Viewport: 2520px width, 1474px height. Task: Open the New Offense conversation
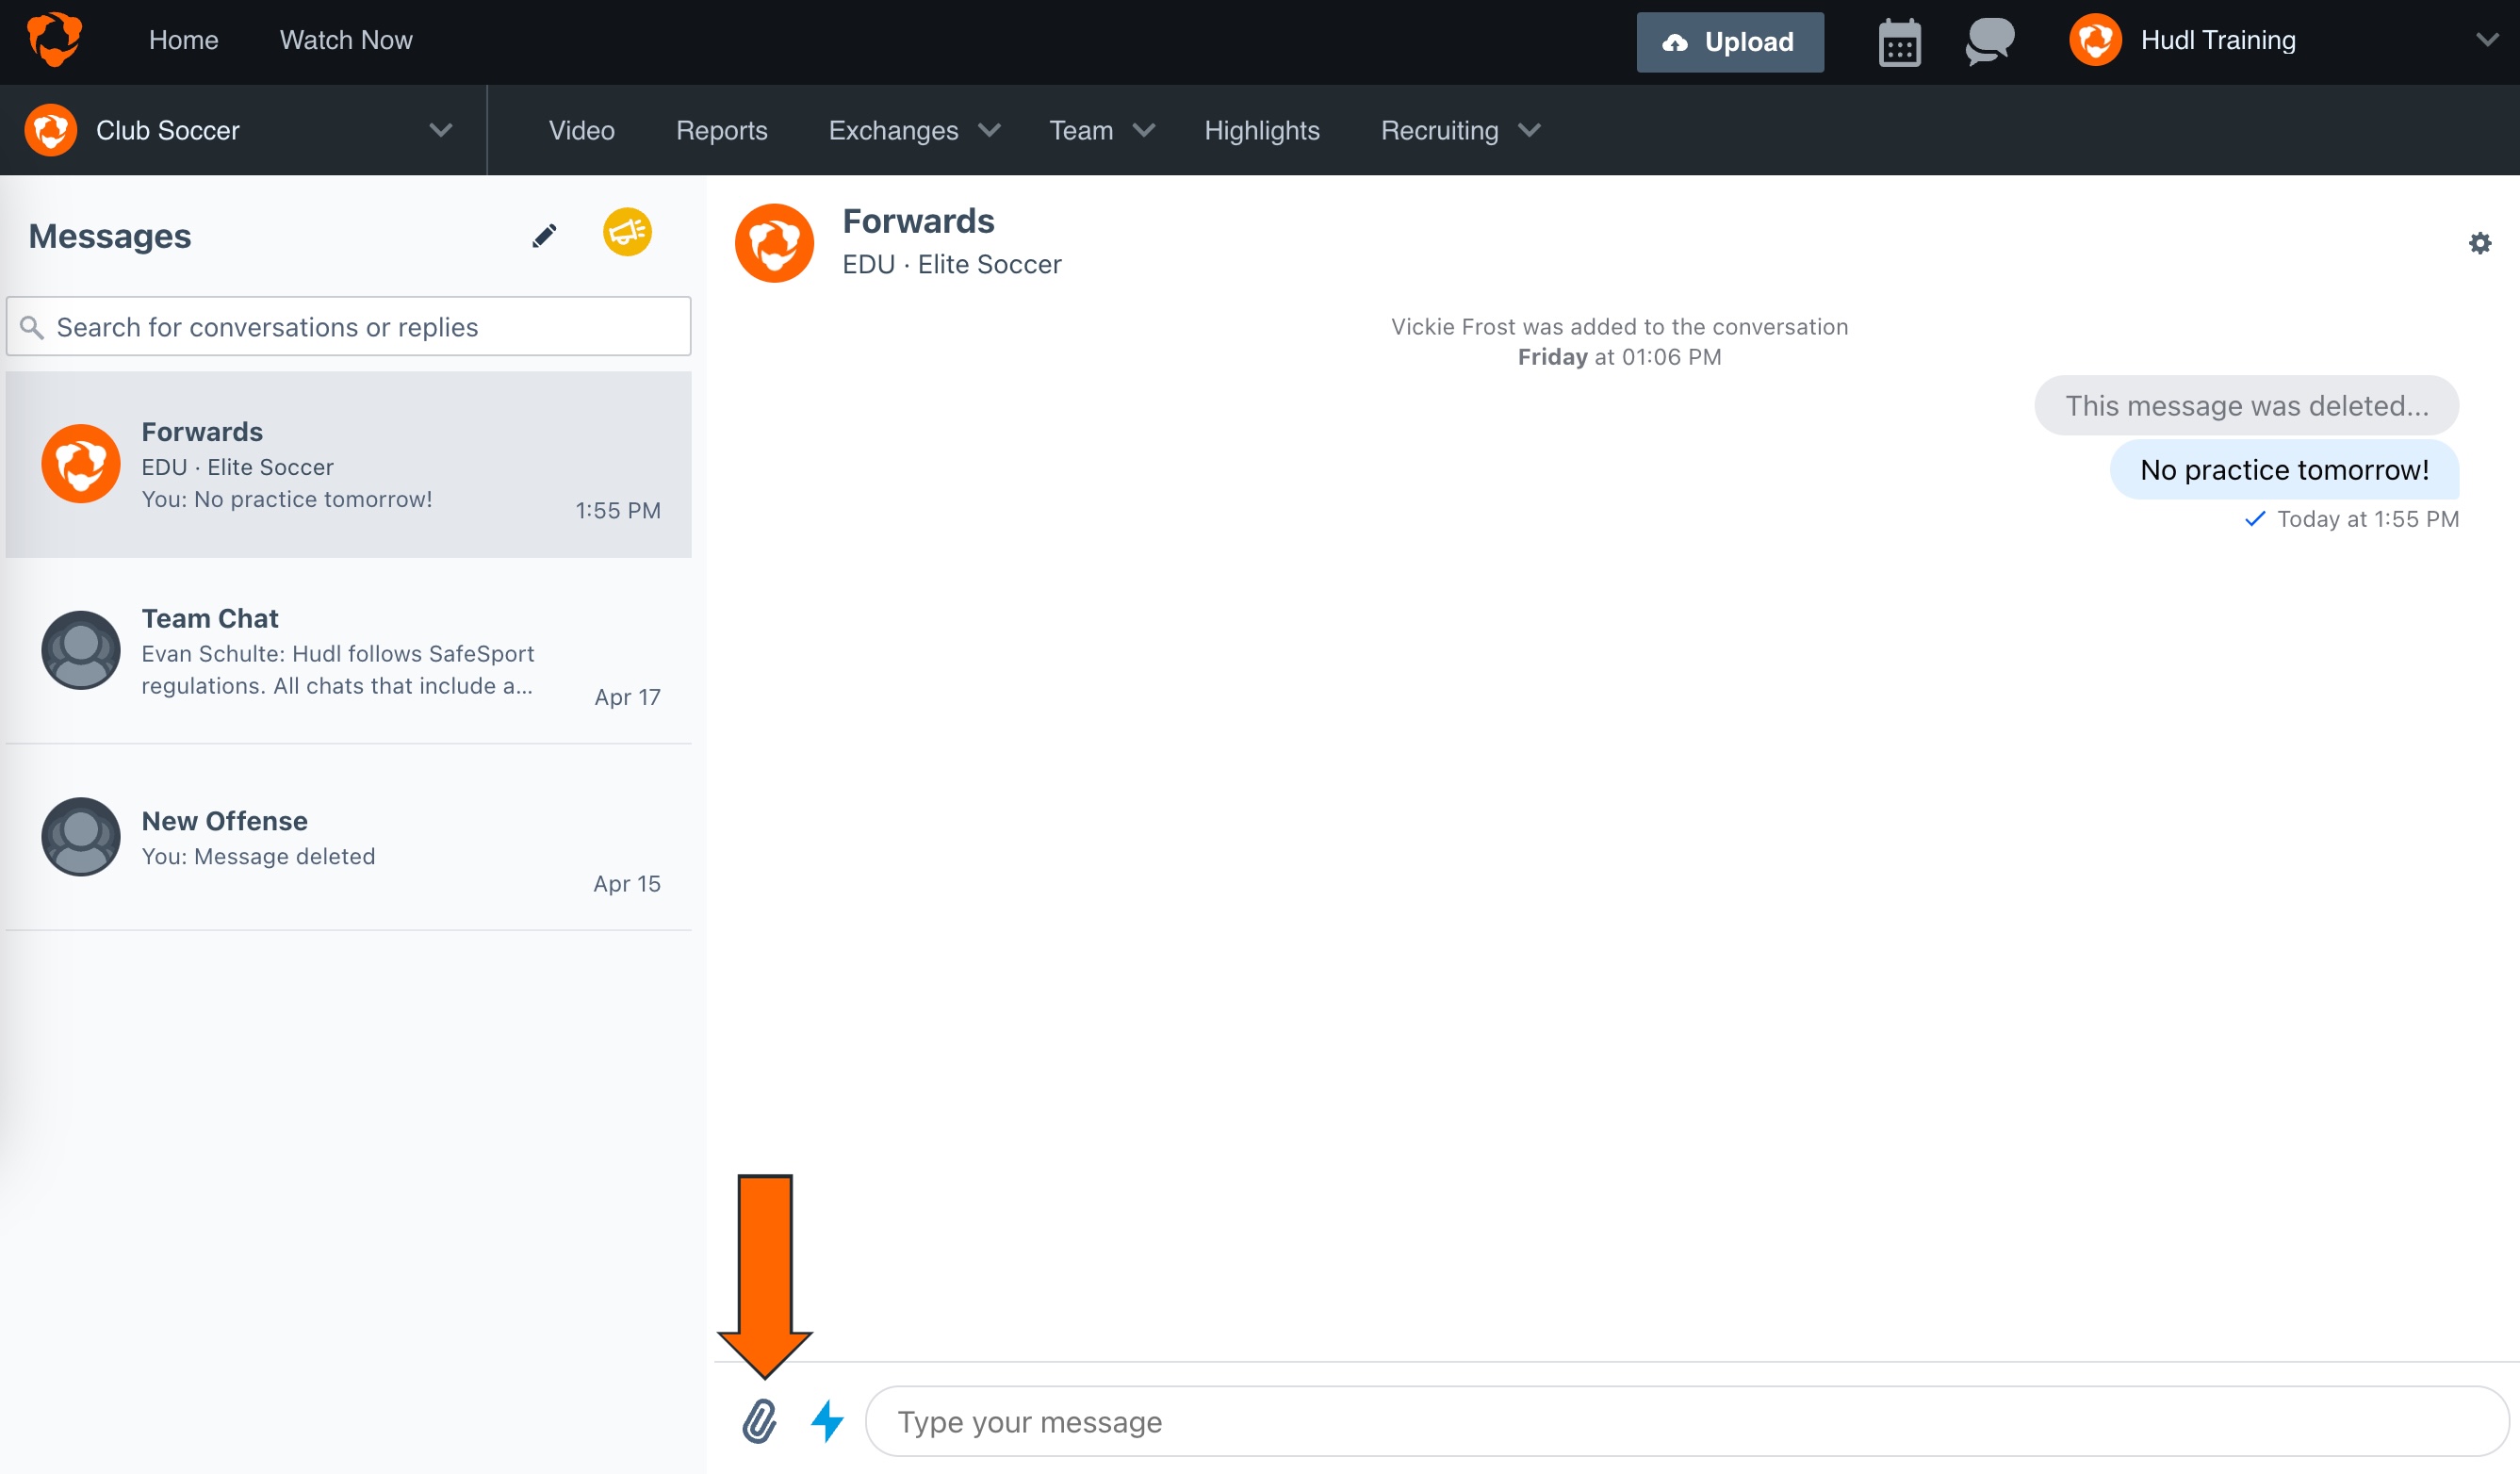(x=348, y=837)
